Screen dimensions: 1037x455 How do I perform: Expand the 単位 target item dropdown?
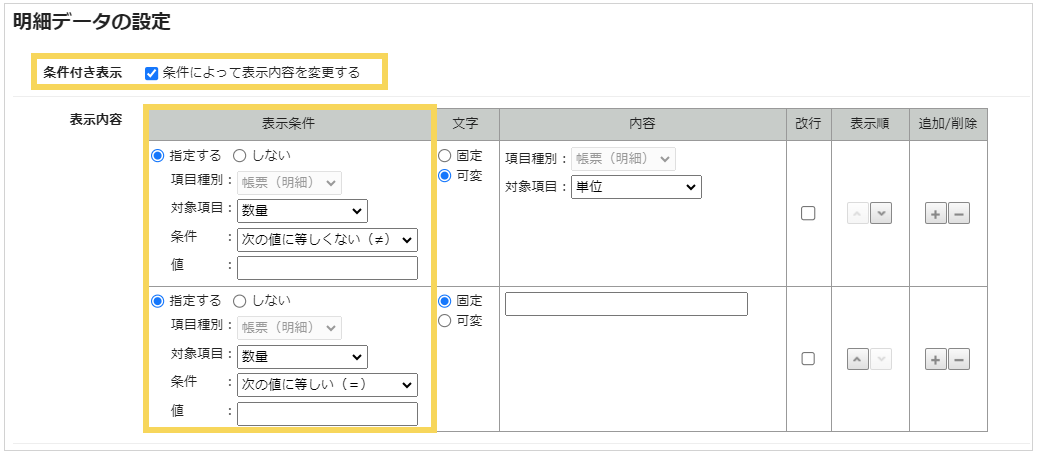tap(636, 187)
